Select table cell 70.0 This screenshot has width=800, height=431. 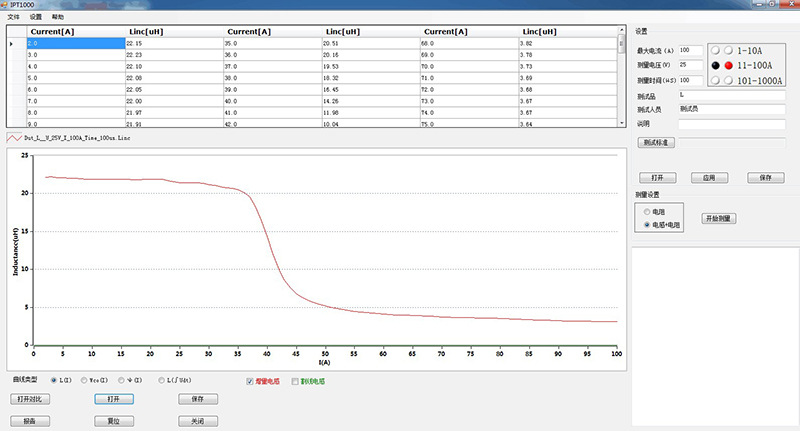(470, 67)
